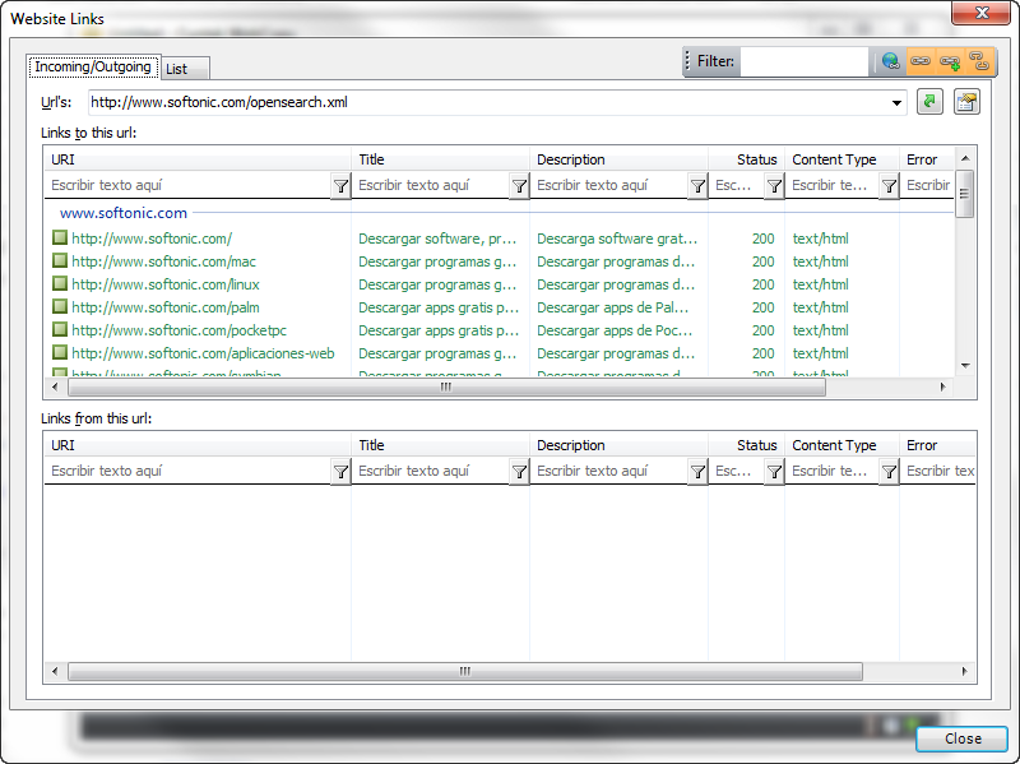Image resolution: width=1020 pixels, height=764 pixels.
Task: Click title 'Descargar software, pr…' in first row
Action: 438,239
